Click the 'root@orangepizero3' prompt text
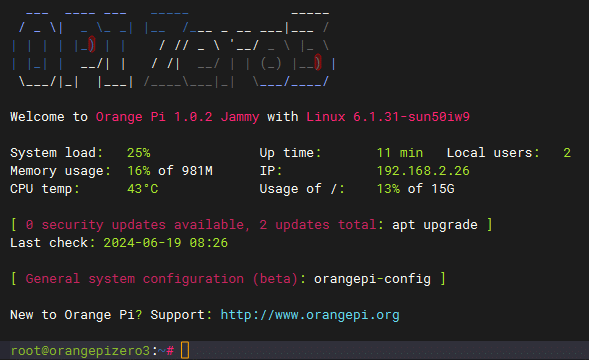The image size is (589, 360). click(x=80, y=351)
